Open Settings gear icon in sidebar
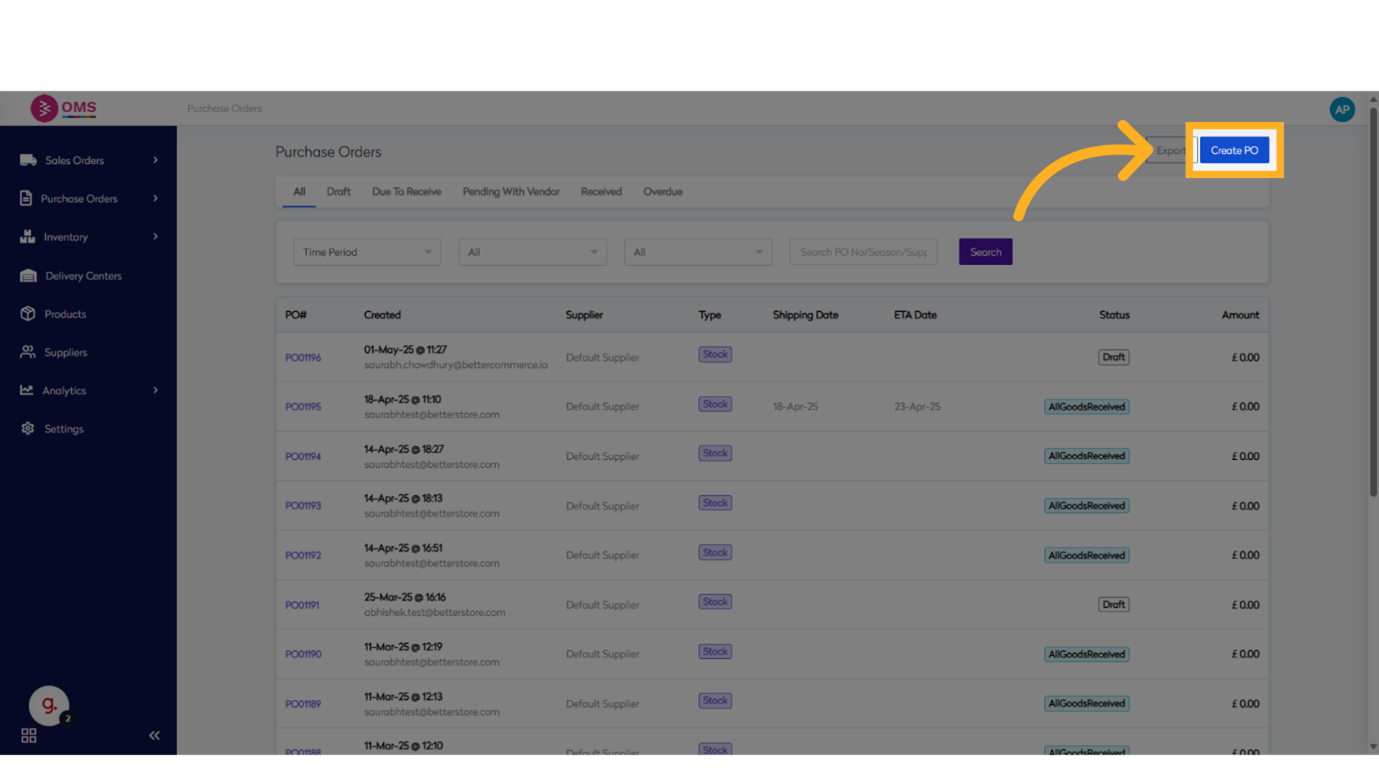This screenshot has height=776, width=1379. [x=28, y=429]
